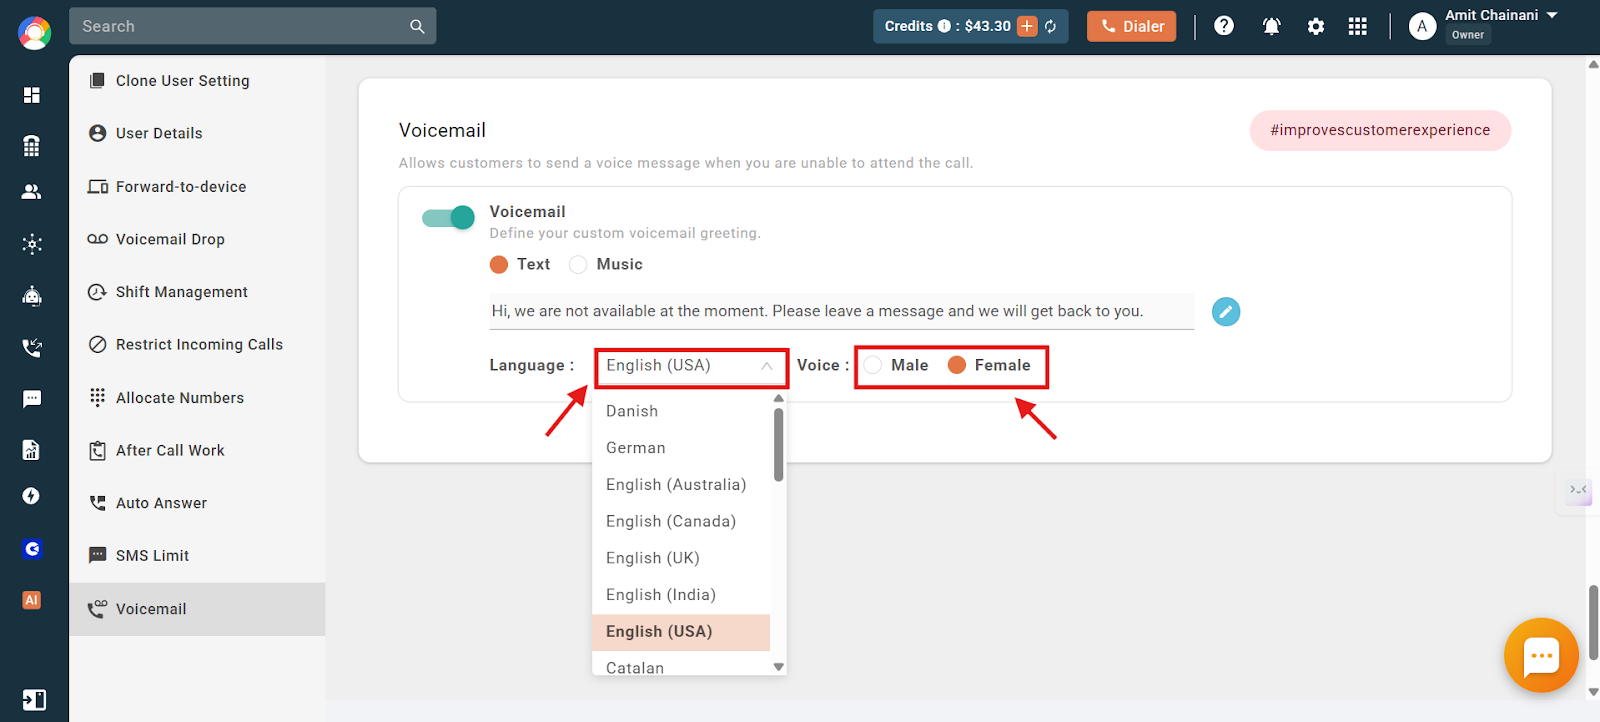
Task: Click the credits info icon
Action: coord(944,26)
